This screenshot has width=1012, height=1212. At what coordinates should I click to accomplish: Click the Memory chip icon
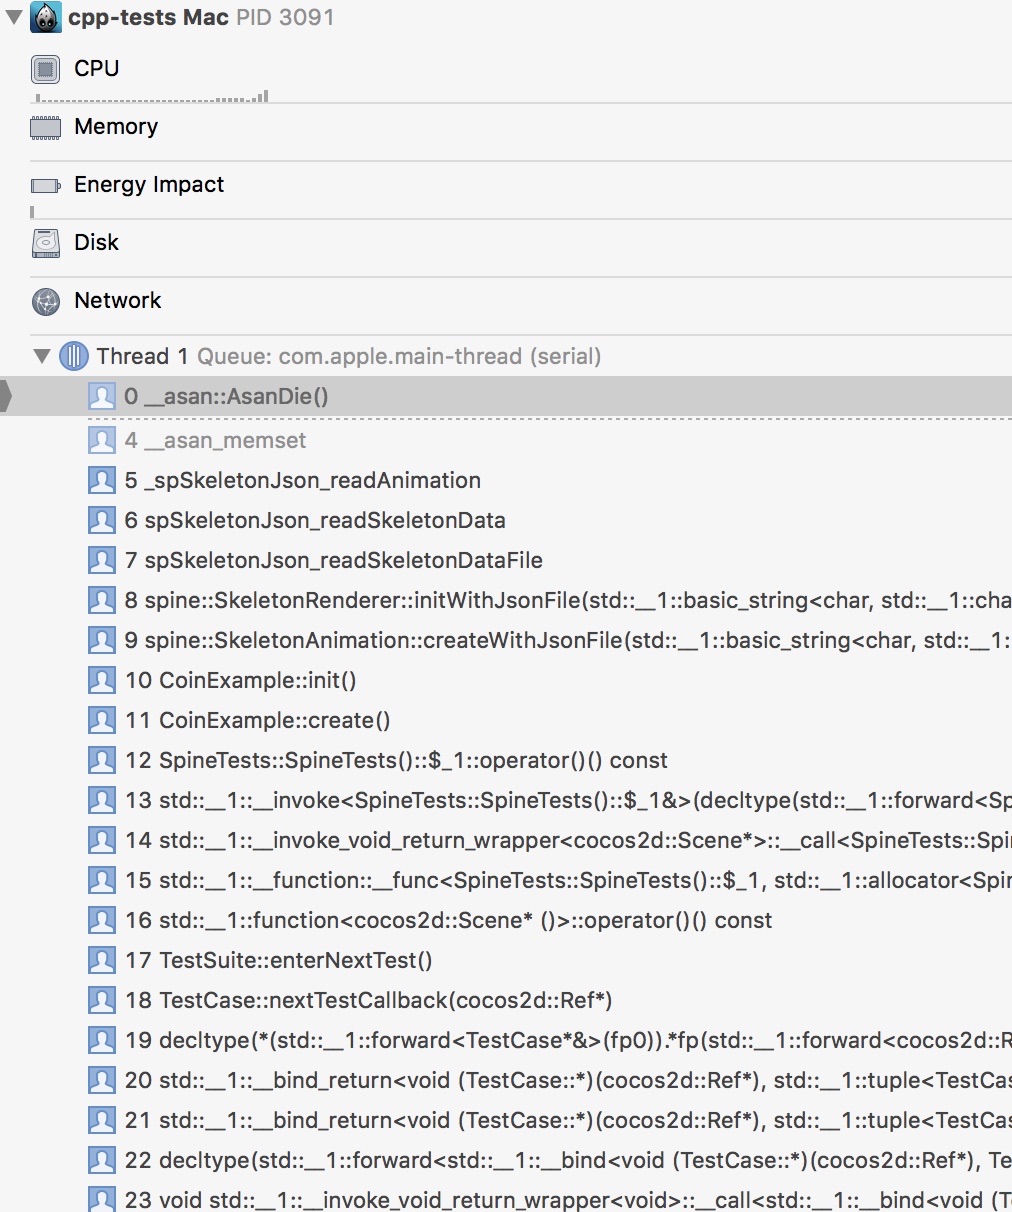tap(46, 127)
